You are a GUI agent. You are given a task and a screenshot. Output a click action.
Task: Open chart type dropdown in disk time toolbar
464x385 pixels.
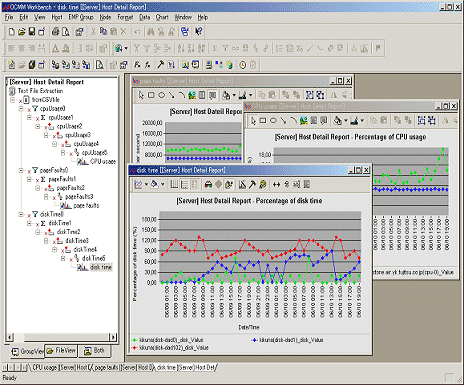click(146, 184)
